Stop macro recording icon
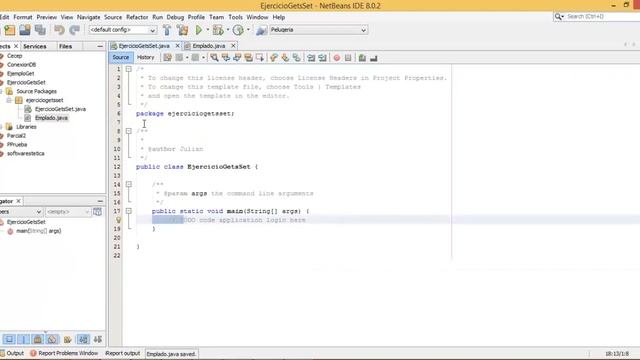Viewport: 640px width, 360px height. 348,58
